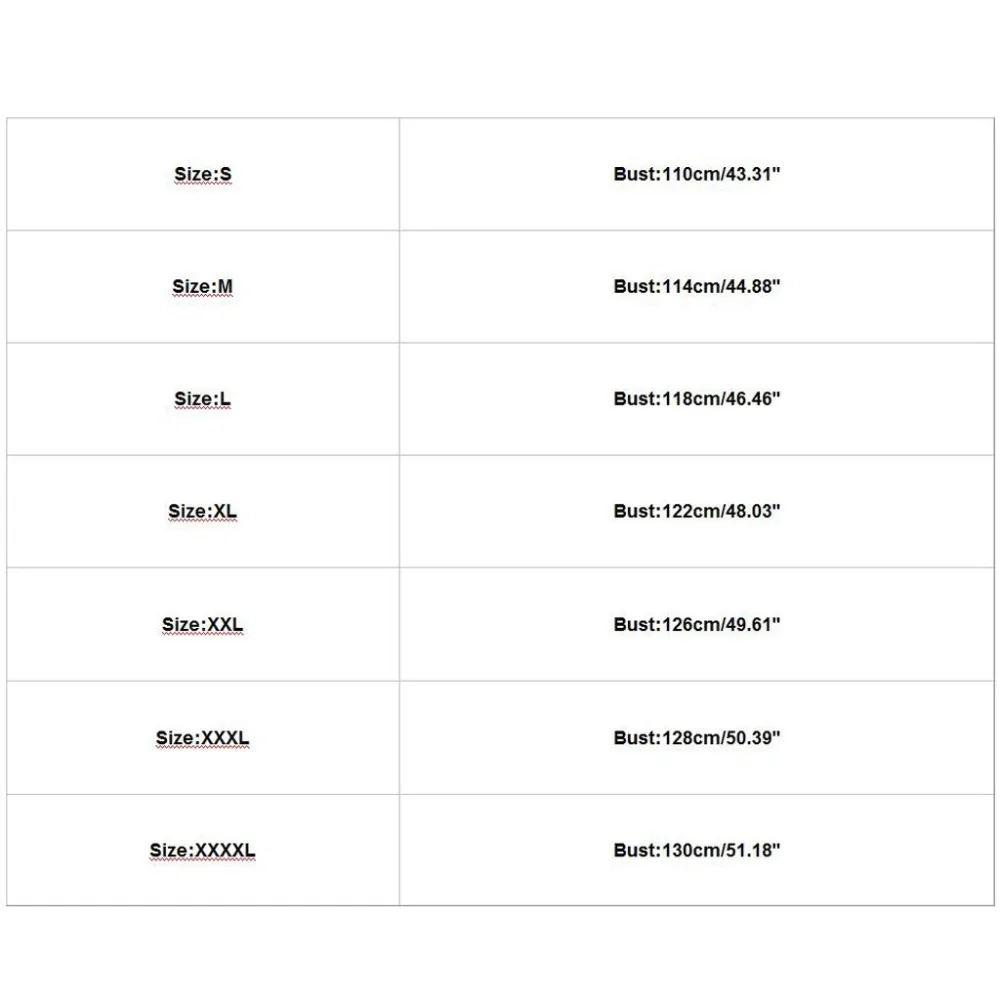The height and width of the screenshot is (1000, 1000).
Task: Click the Size:XXXXL label
Action: point(203,850)
